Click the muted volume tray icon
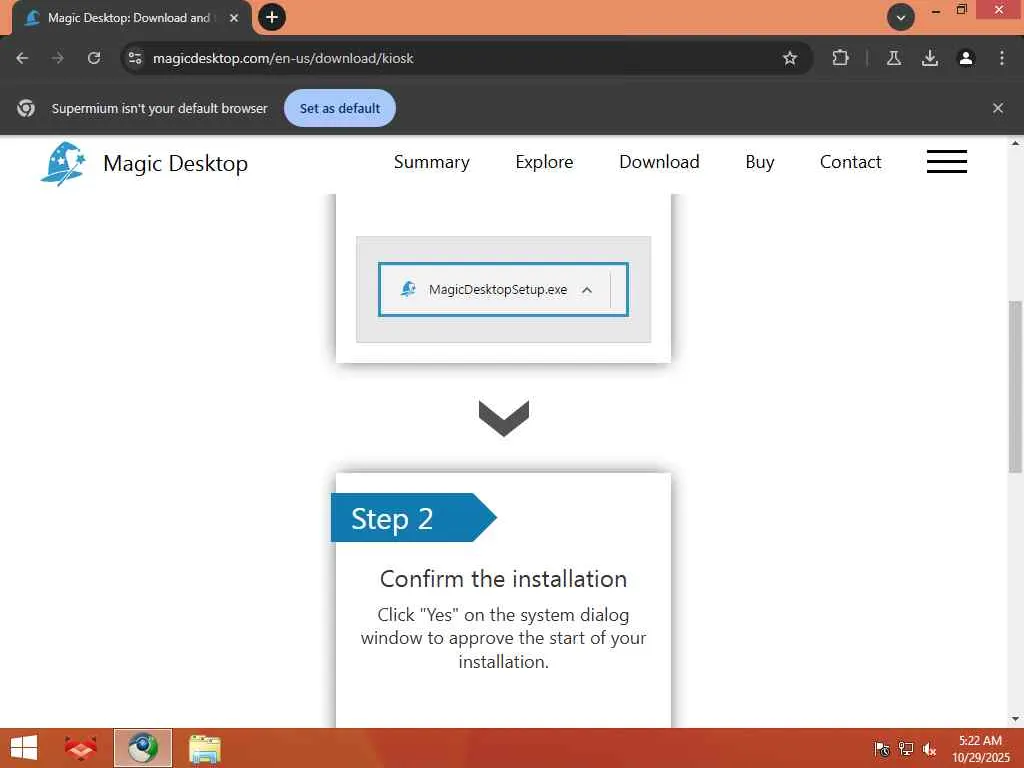The width and height of the screenshot is (1024, 768). (929, 748)
